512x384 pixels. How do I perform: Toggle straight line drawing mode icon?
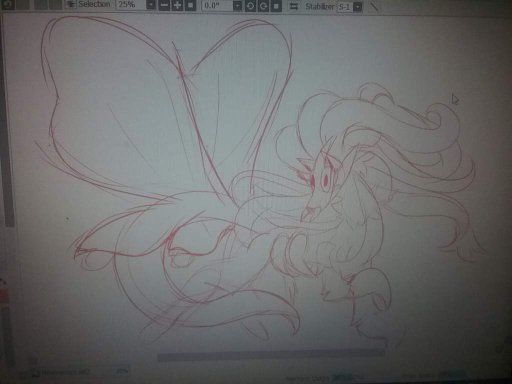point(374,7)
